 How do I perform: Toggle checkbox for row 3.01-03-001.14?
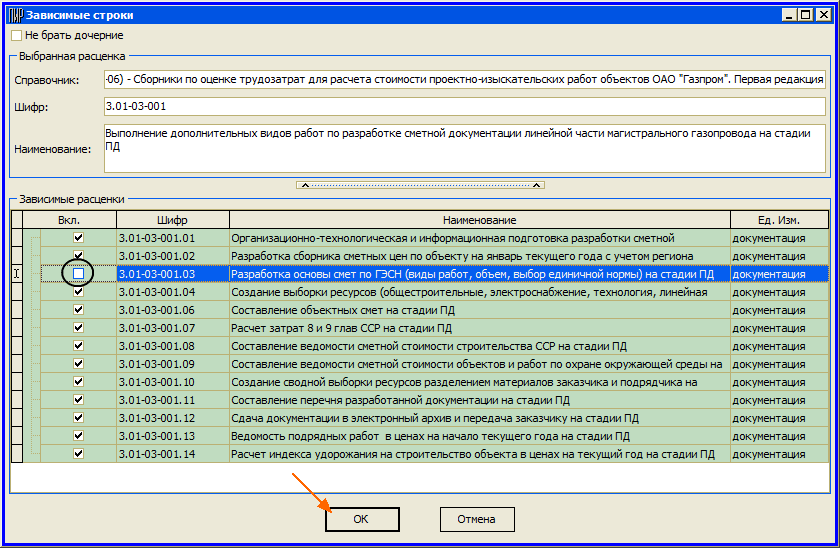coord(78,453)
